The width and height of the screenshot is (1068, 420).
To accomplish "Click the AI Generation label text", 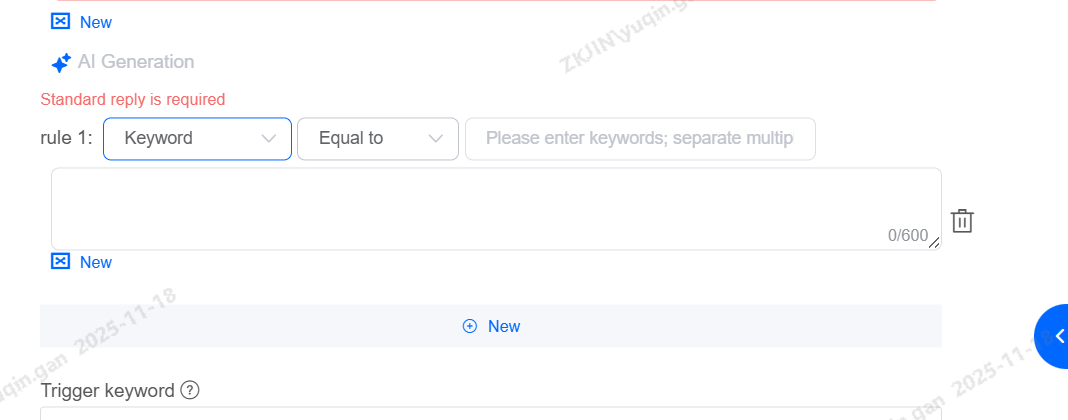I will pos(136,62).
